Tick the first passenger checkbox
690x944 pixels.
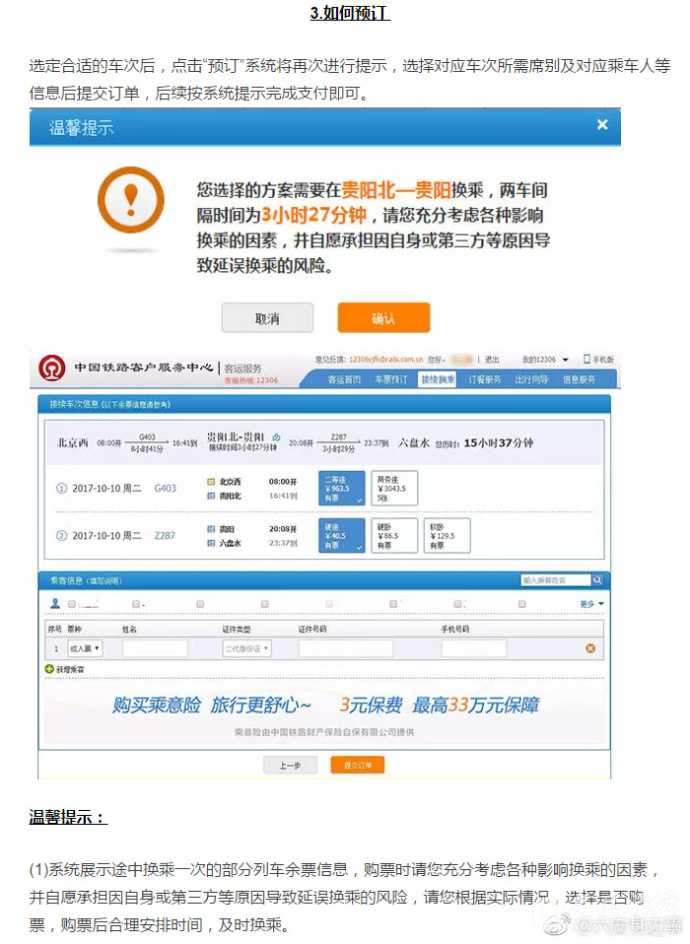coord(71,604)
